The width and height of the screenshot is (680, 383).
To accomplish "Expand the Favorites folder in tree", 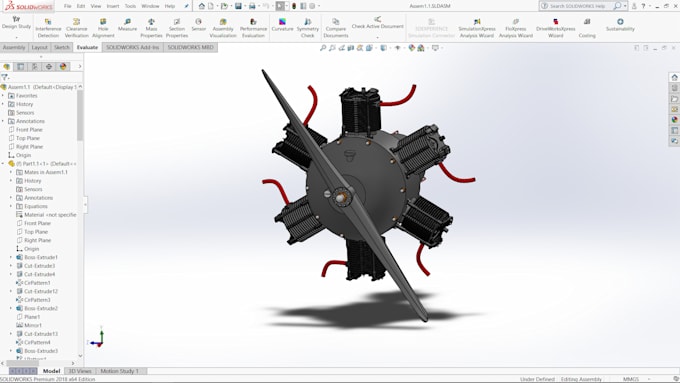I will (x=3, y=95).
